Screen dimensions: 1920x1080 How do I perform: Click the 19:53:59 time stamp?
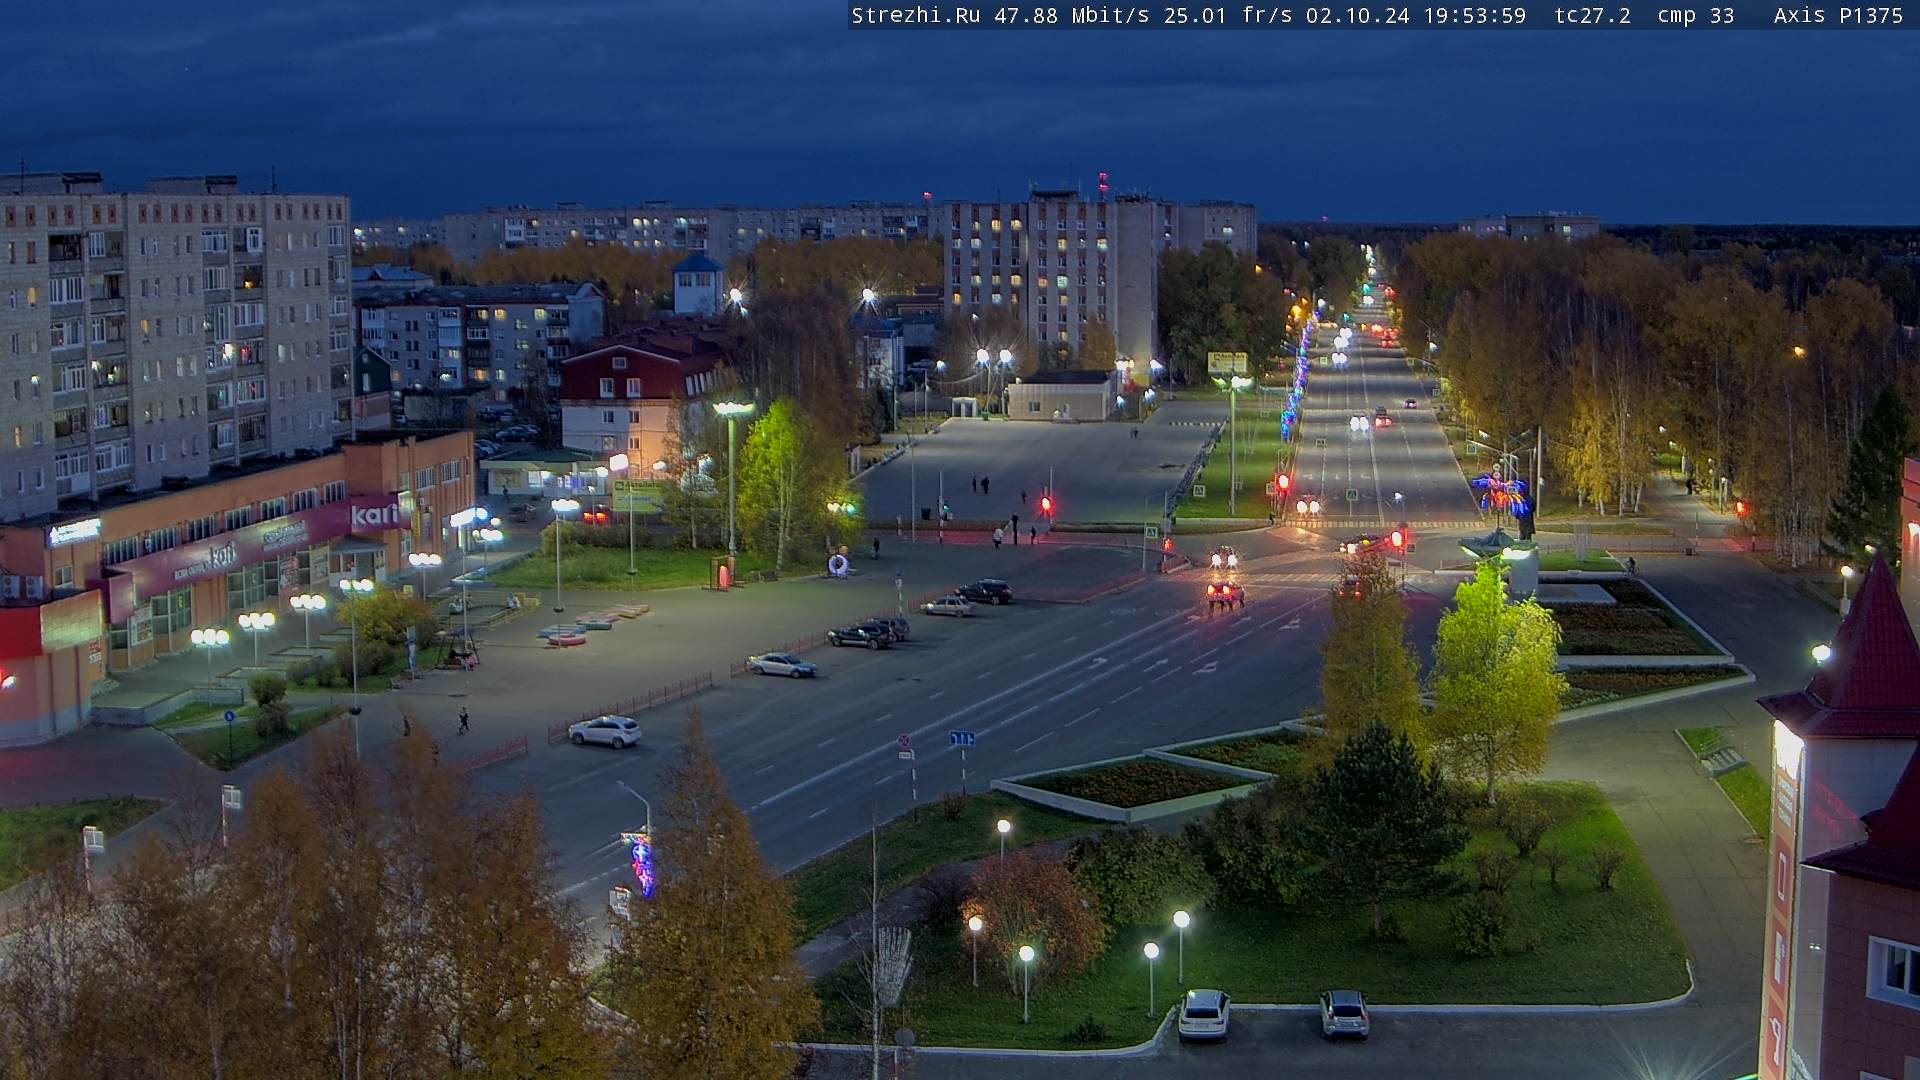click(1475, 15)
